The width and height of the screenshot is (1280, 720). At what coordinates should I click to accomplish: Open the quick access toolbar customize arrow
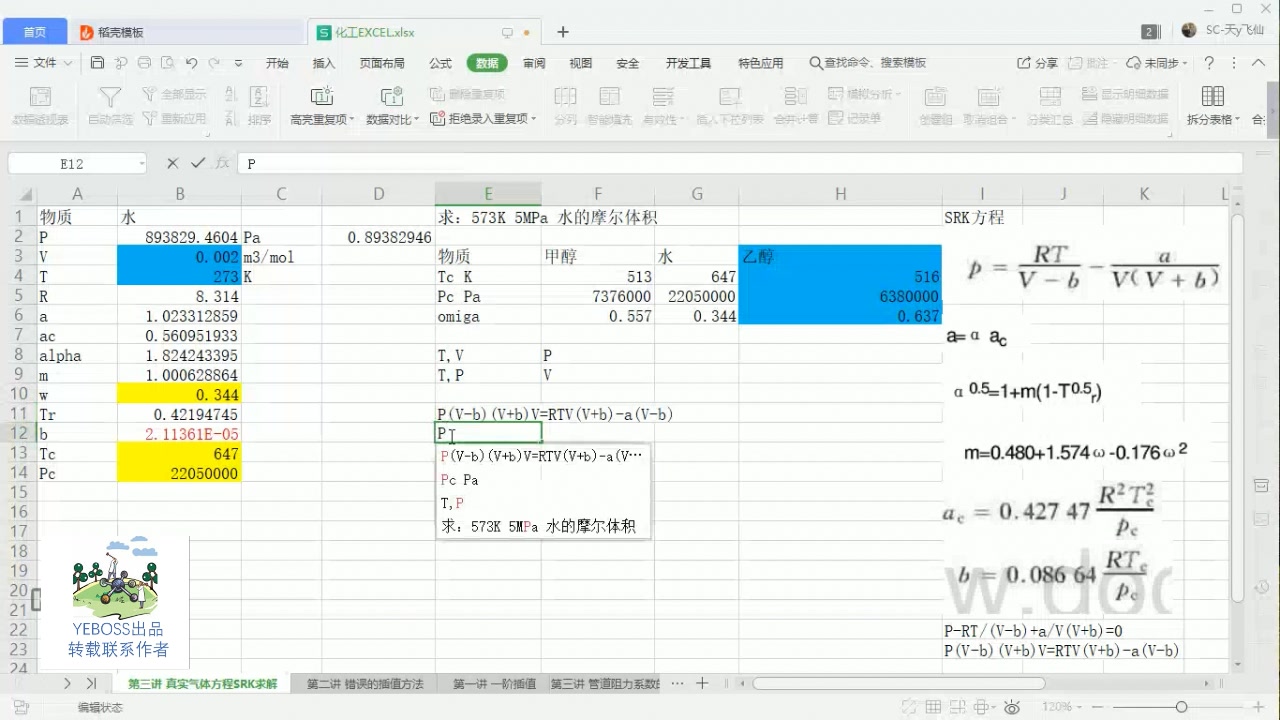pyautogui.click(x=238, y=63)
